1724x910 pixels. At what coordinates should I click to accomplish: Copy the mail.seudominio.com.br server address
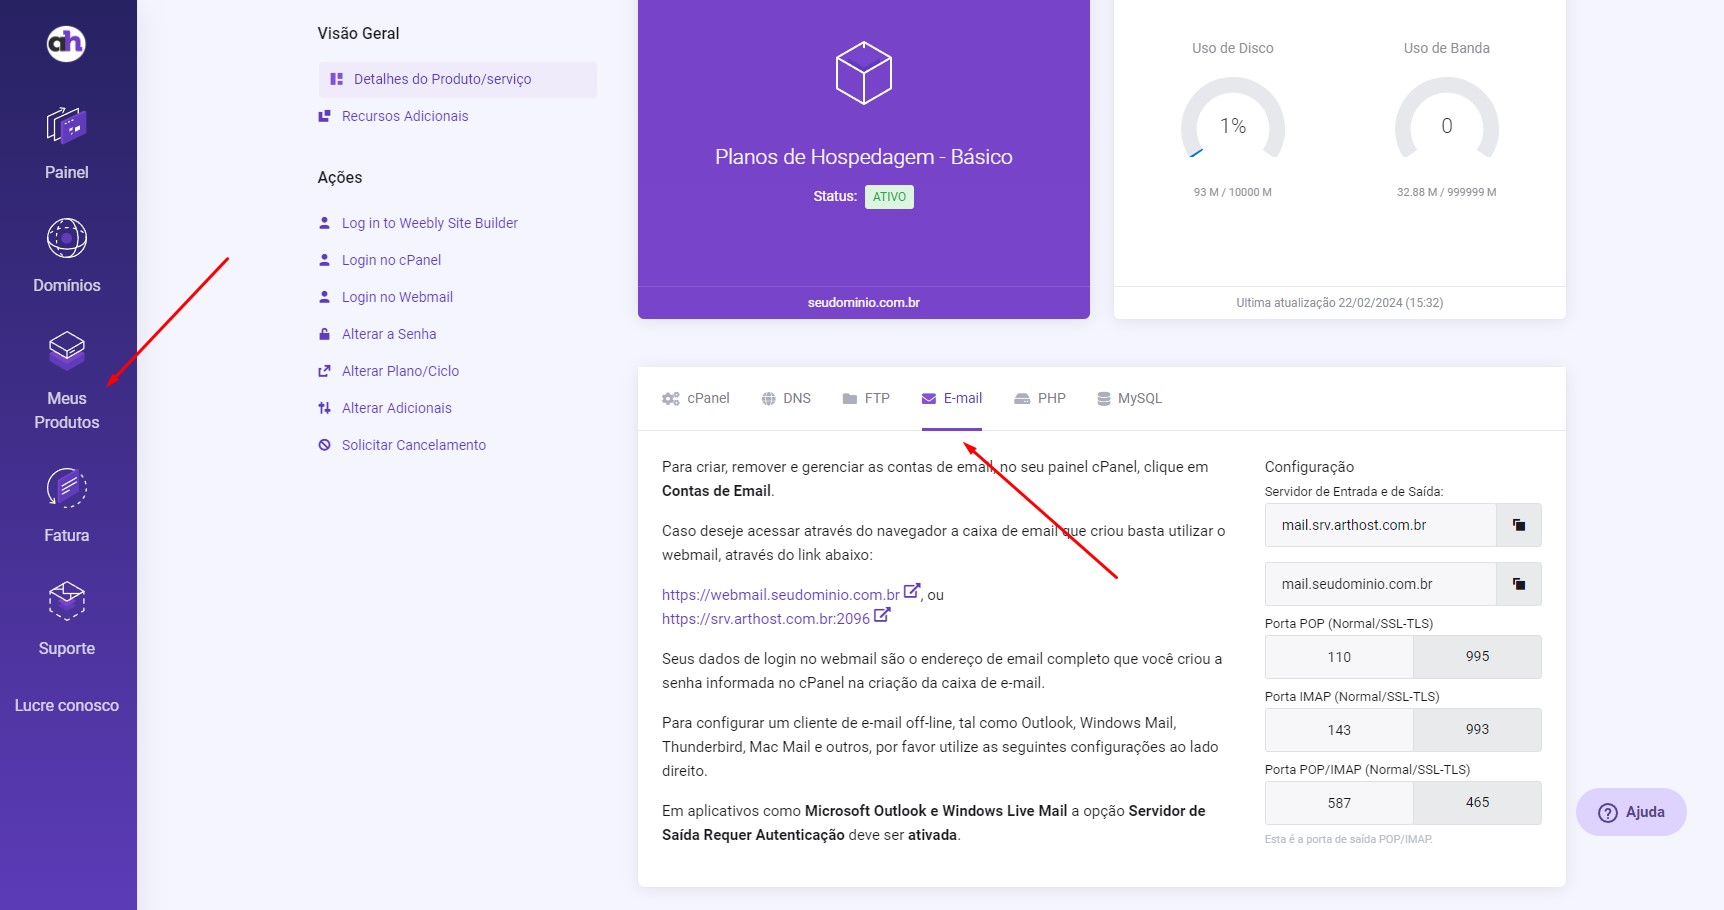pyautogui.click(x=1518, y=584)
